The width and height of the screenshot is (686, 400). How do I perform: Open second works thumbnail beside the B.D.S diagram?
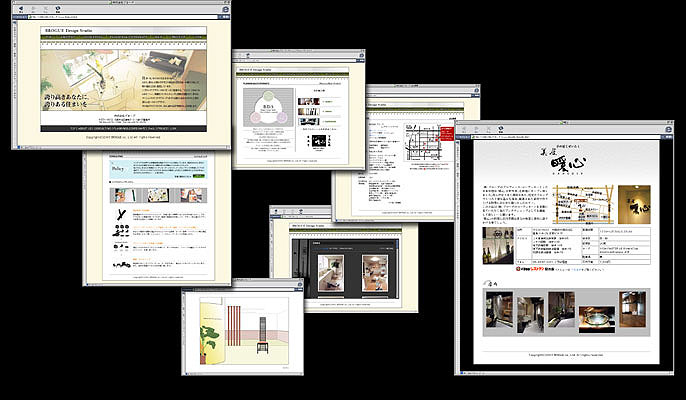click(308, 112)
